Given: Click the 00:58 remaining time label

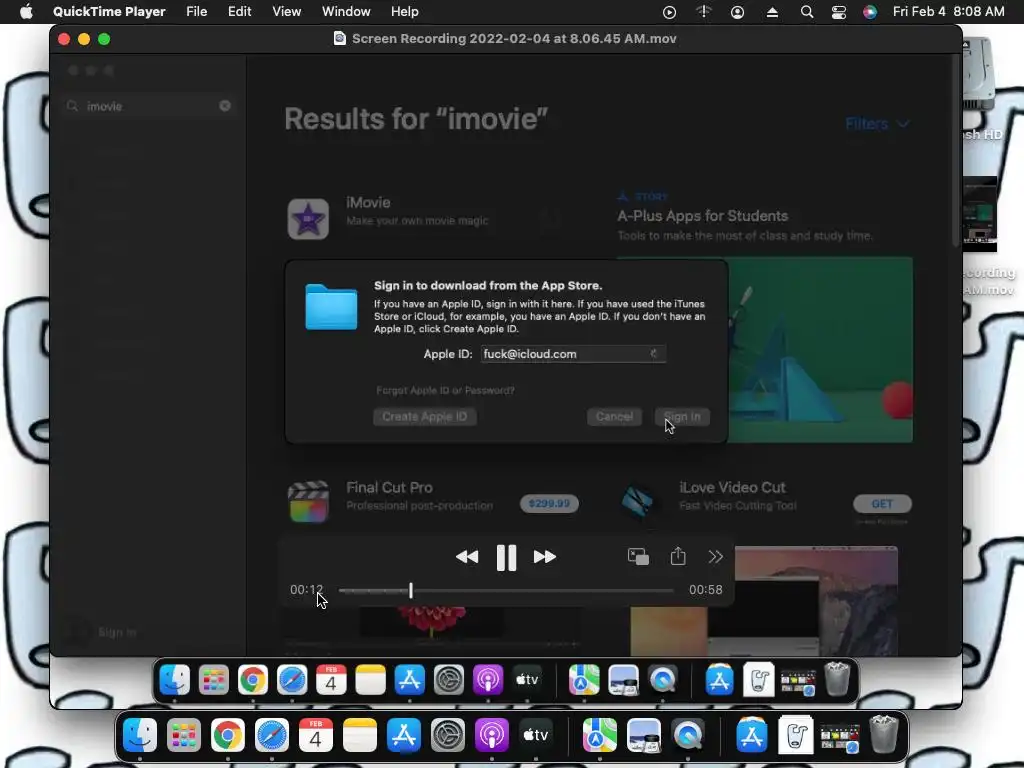Looking at the screenshot, I should click(x=705, y=590).
